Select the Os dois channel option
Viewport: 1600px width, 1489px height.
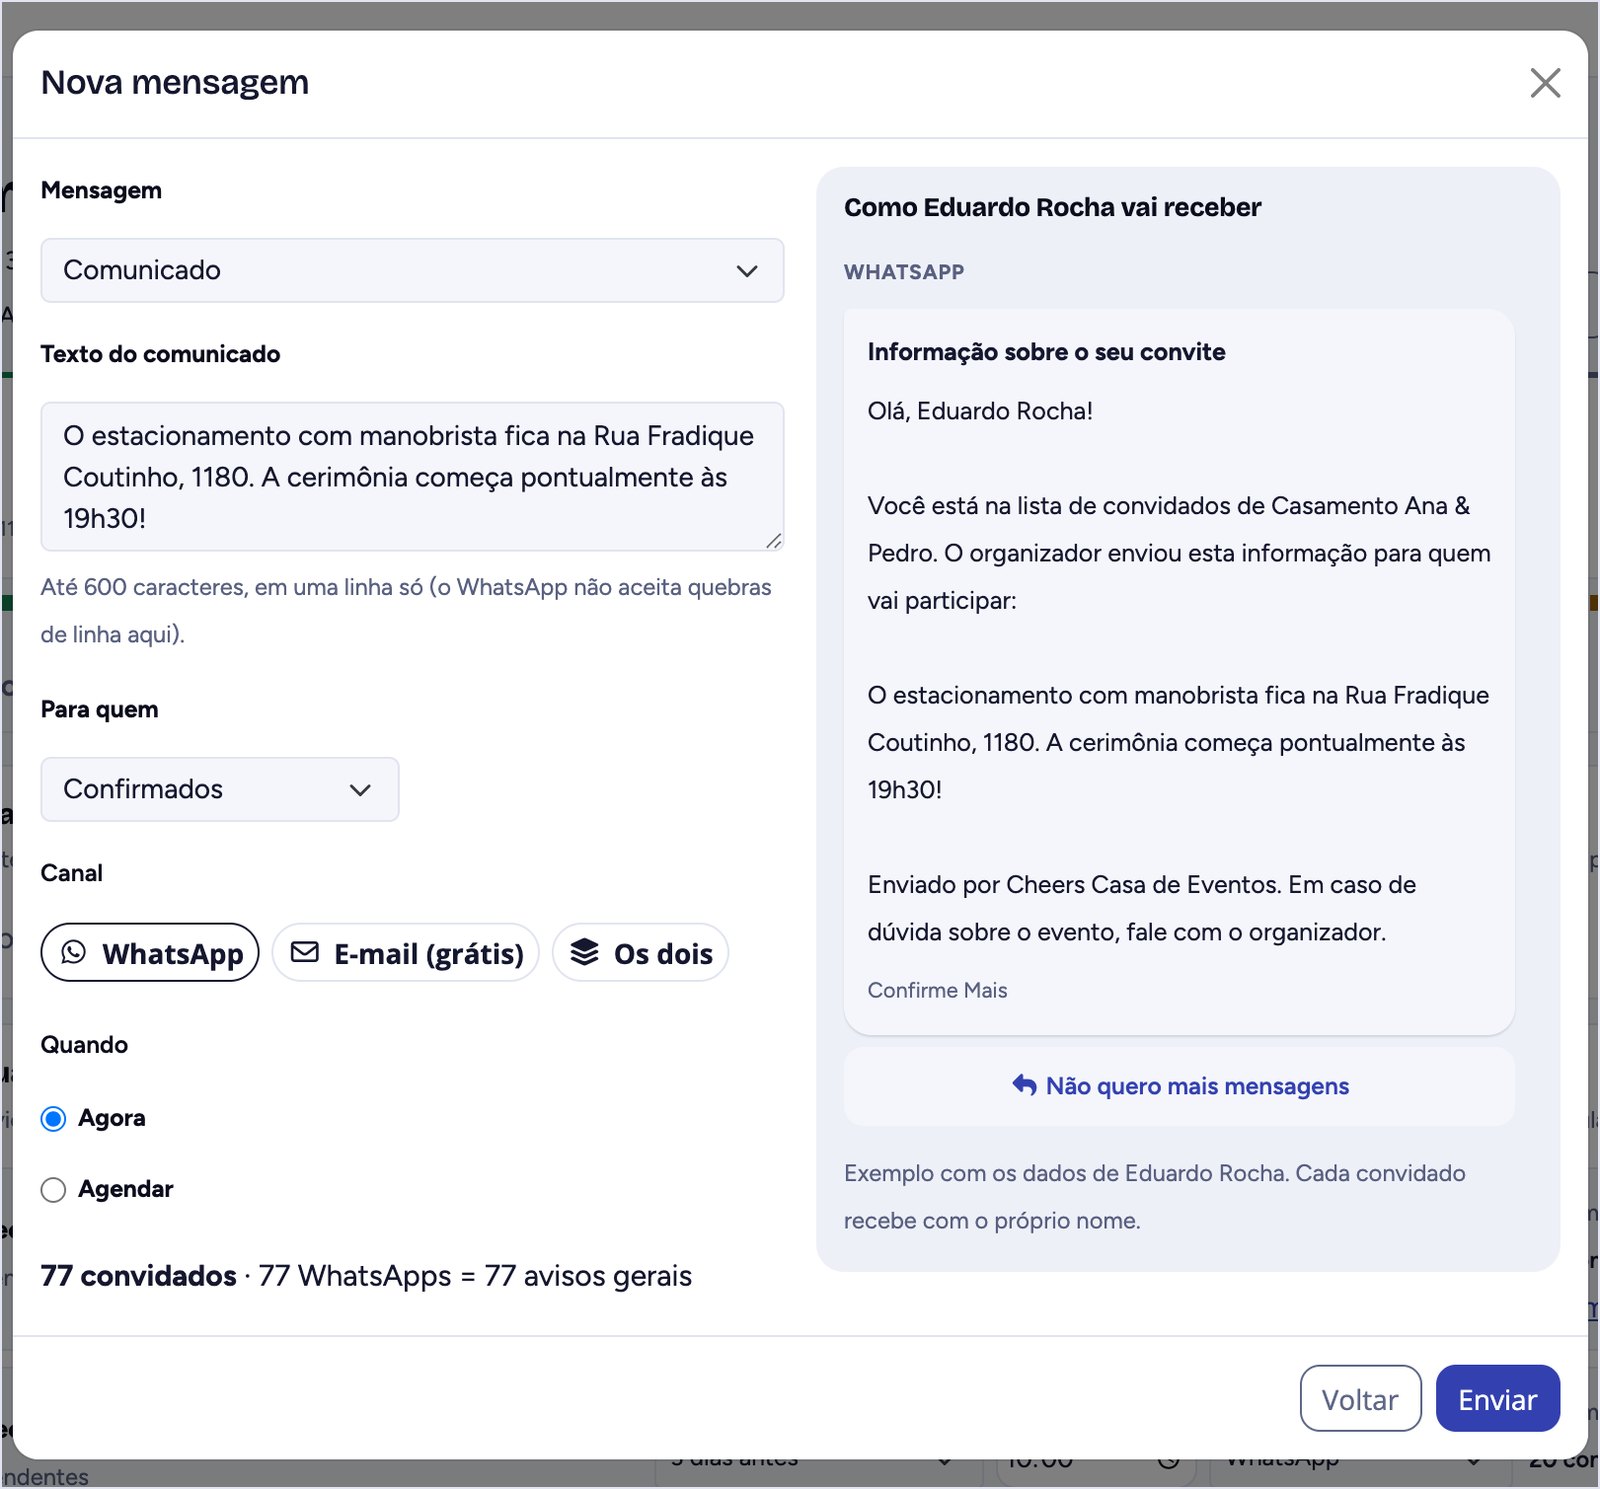pos(640,952)
